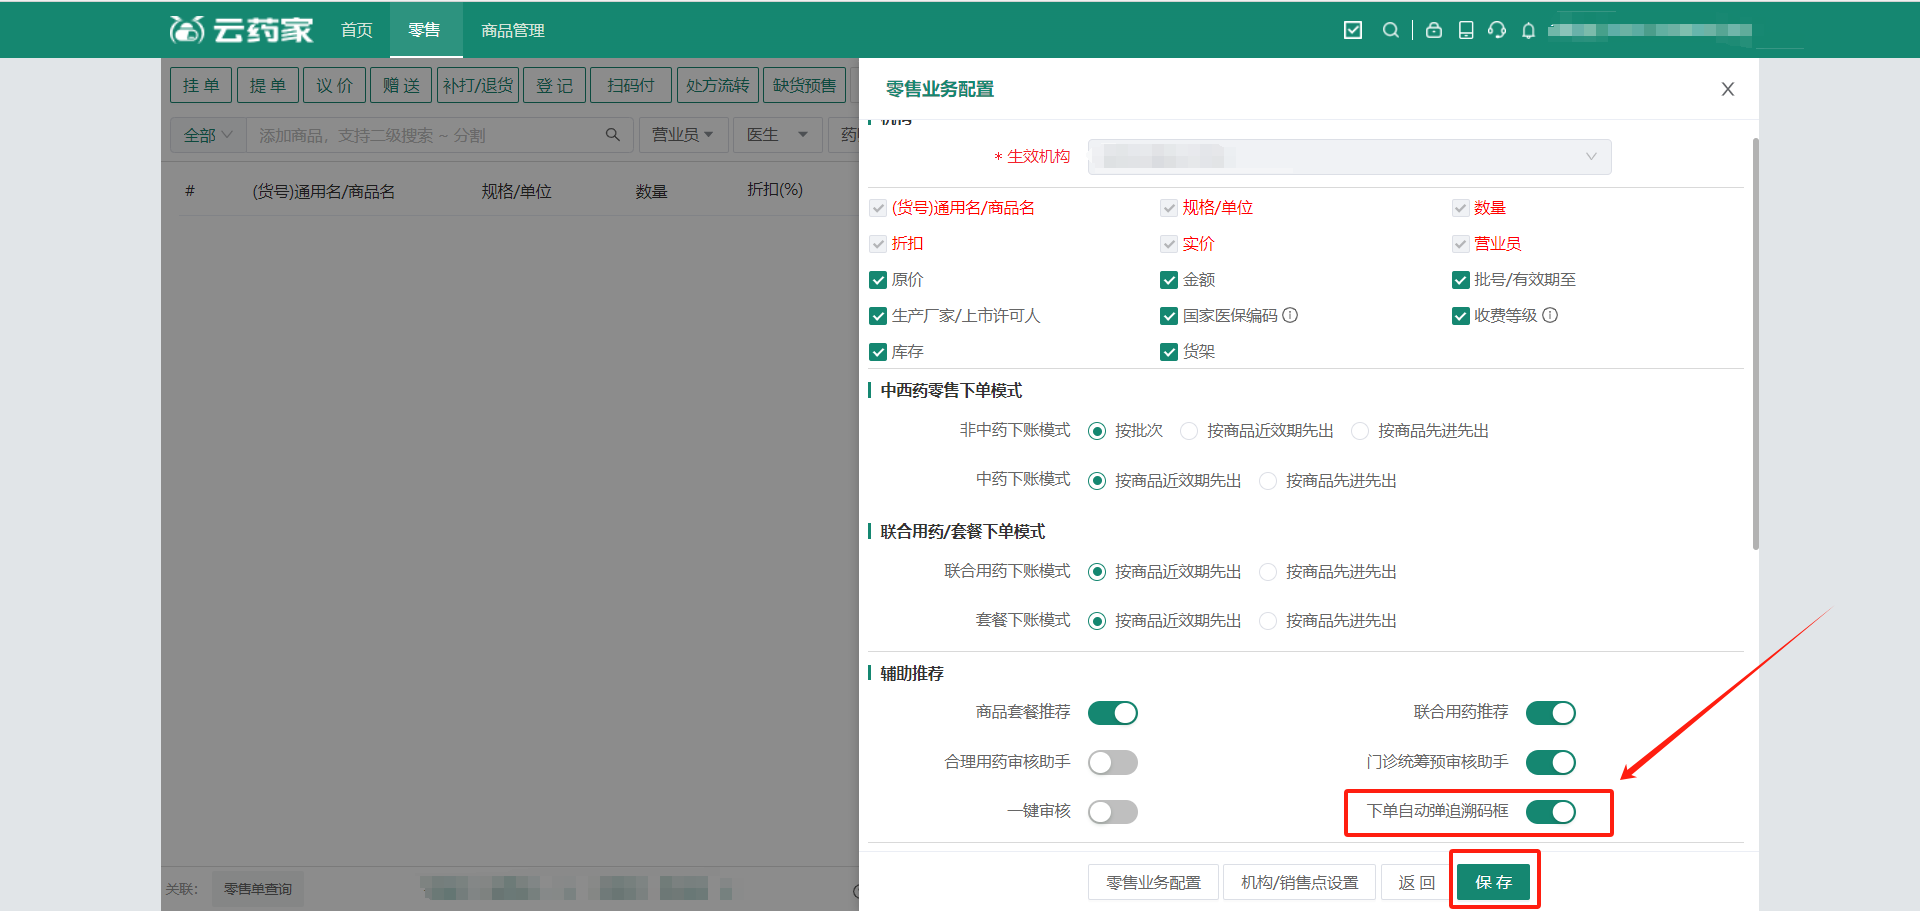This screenshot has width=1920, height=911.
Task: Open the 生效机构 dropdown
Action: click(1350, 157)
